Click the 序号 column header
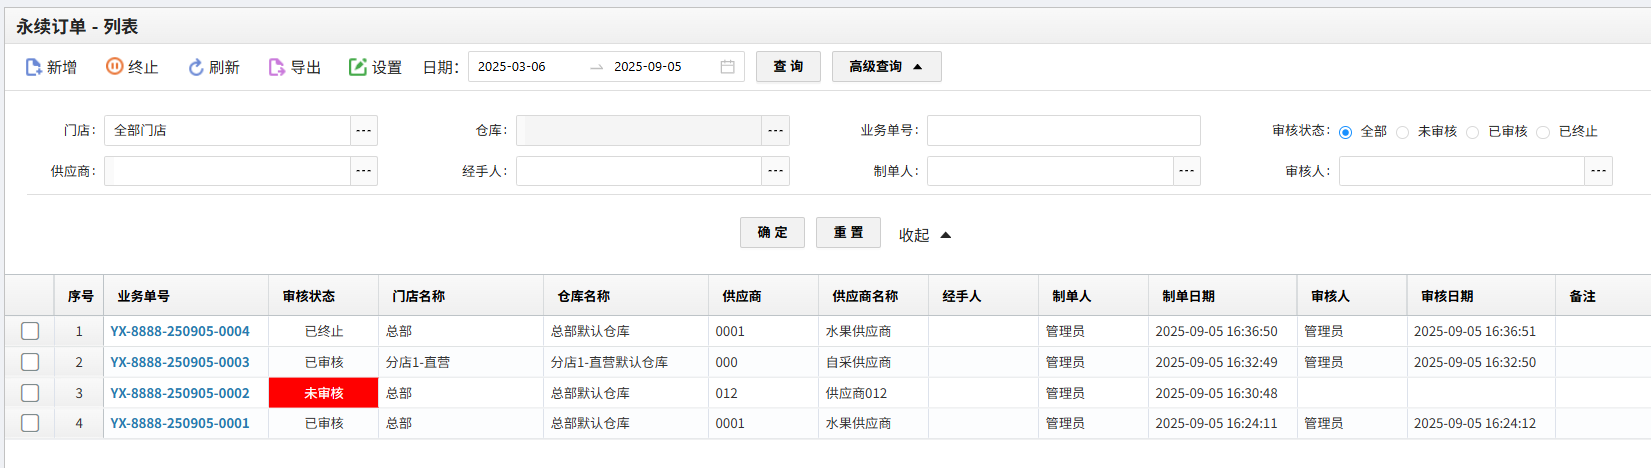 pyautogui.click(x=80, y=296)
